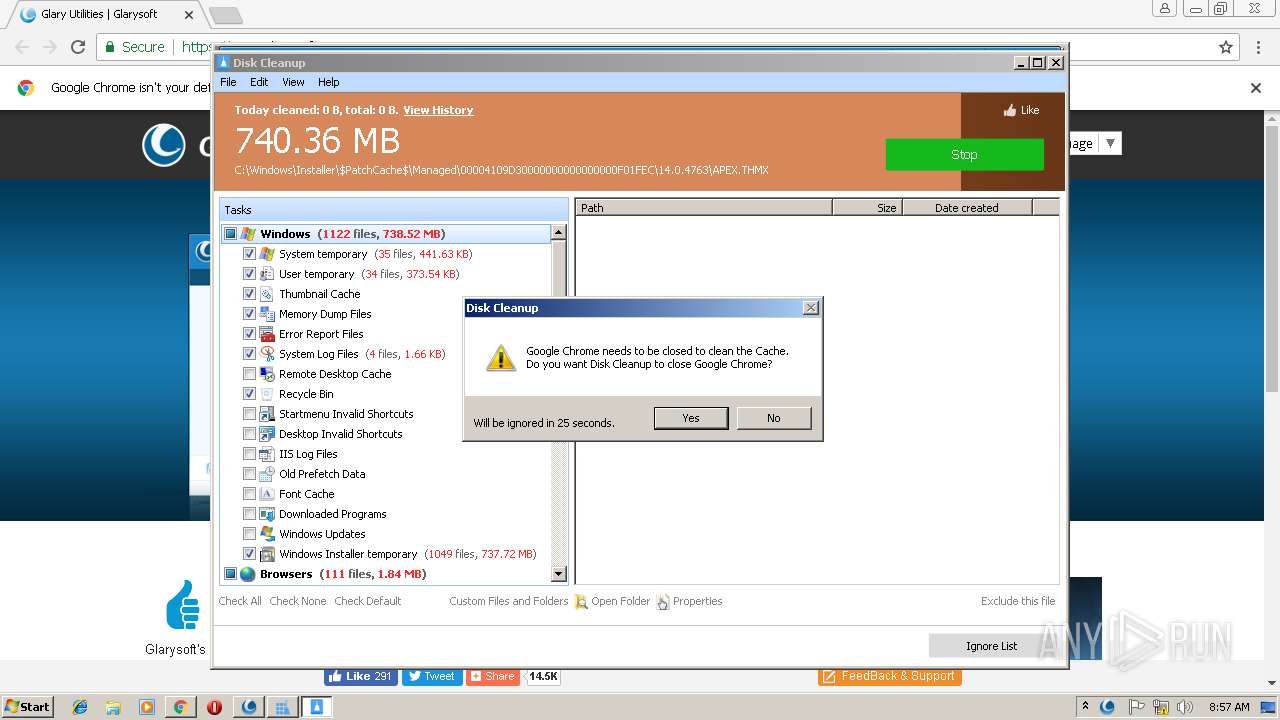
Task: Click the warning icon in dialog
Action: tap(500, 358)
